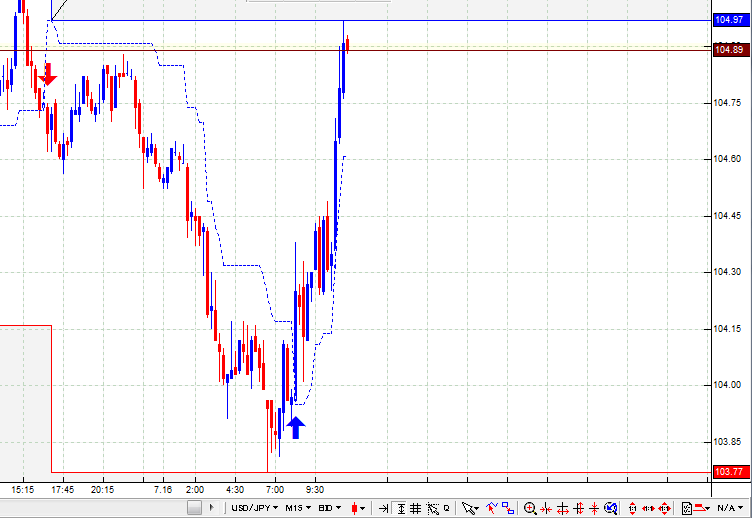
Task: Open the USD/JPY symbol dropdown
Action: pos(254,507)
